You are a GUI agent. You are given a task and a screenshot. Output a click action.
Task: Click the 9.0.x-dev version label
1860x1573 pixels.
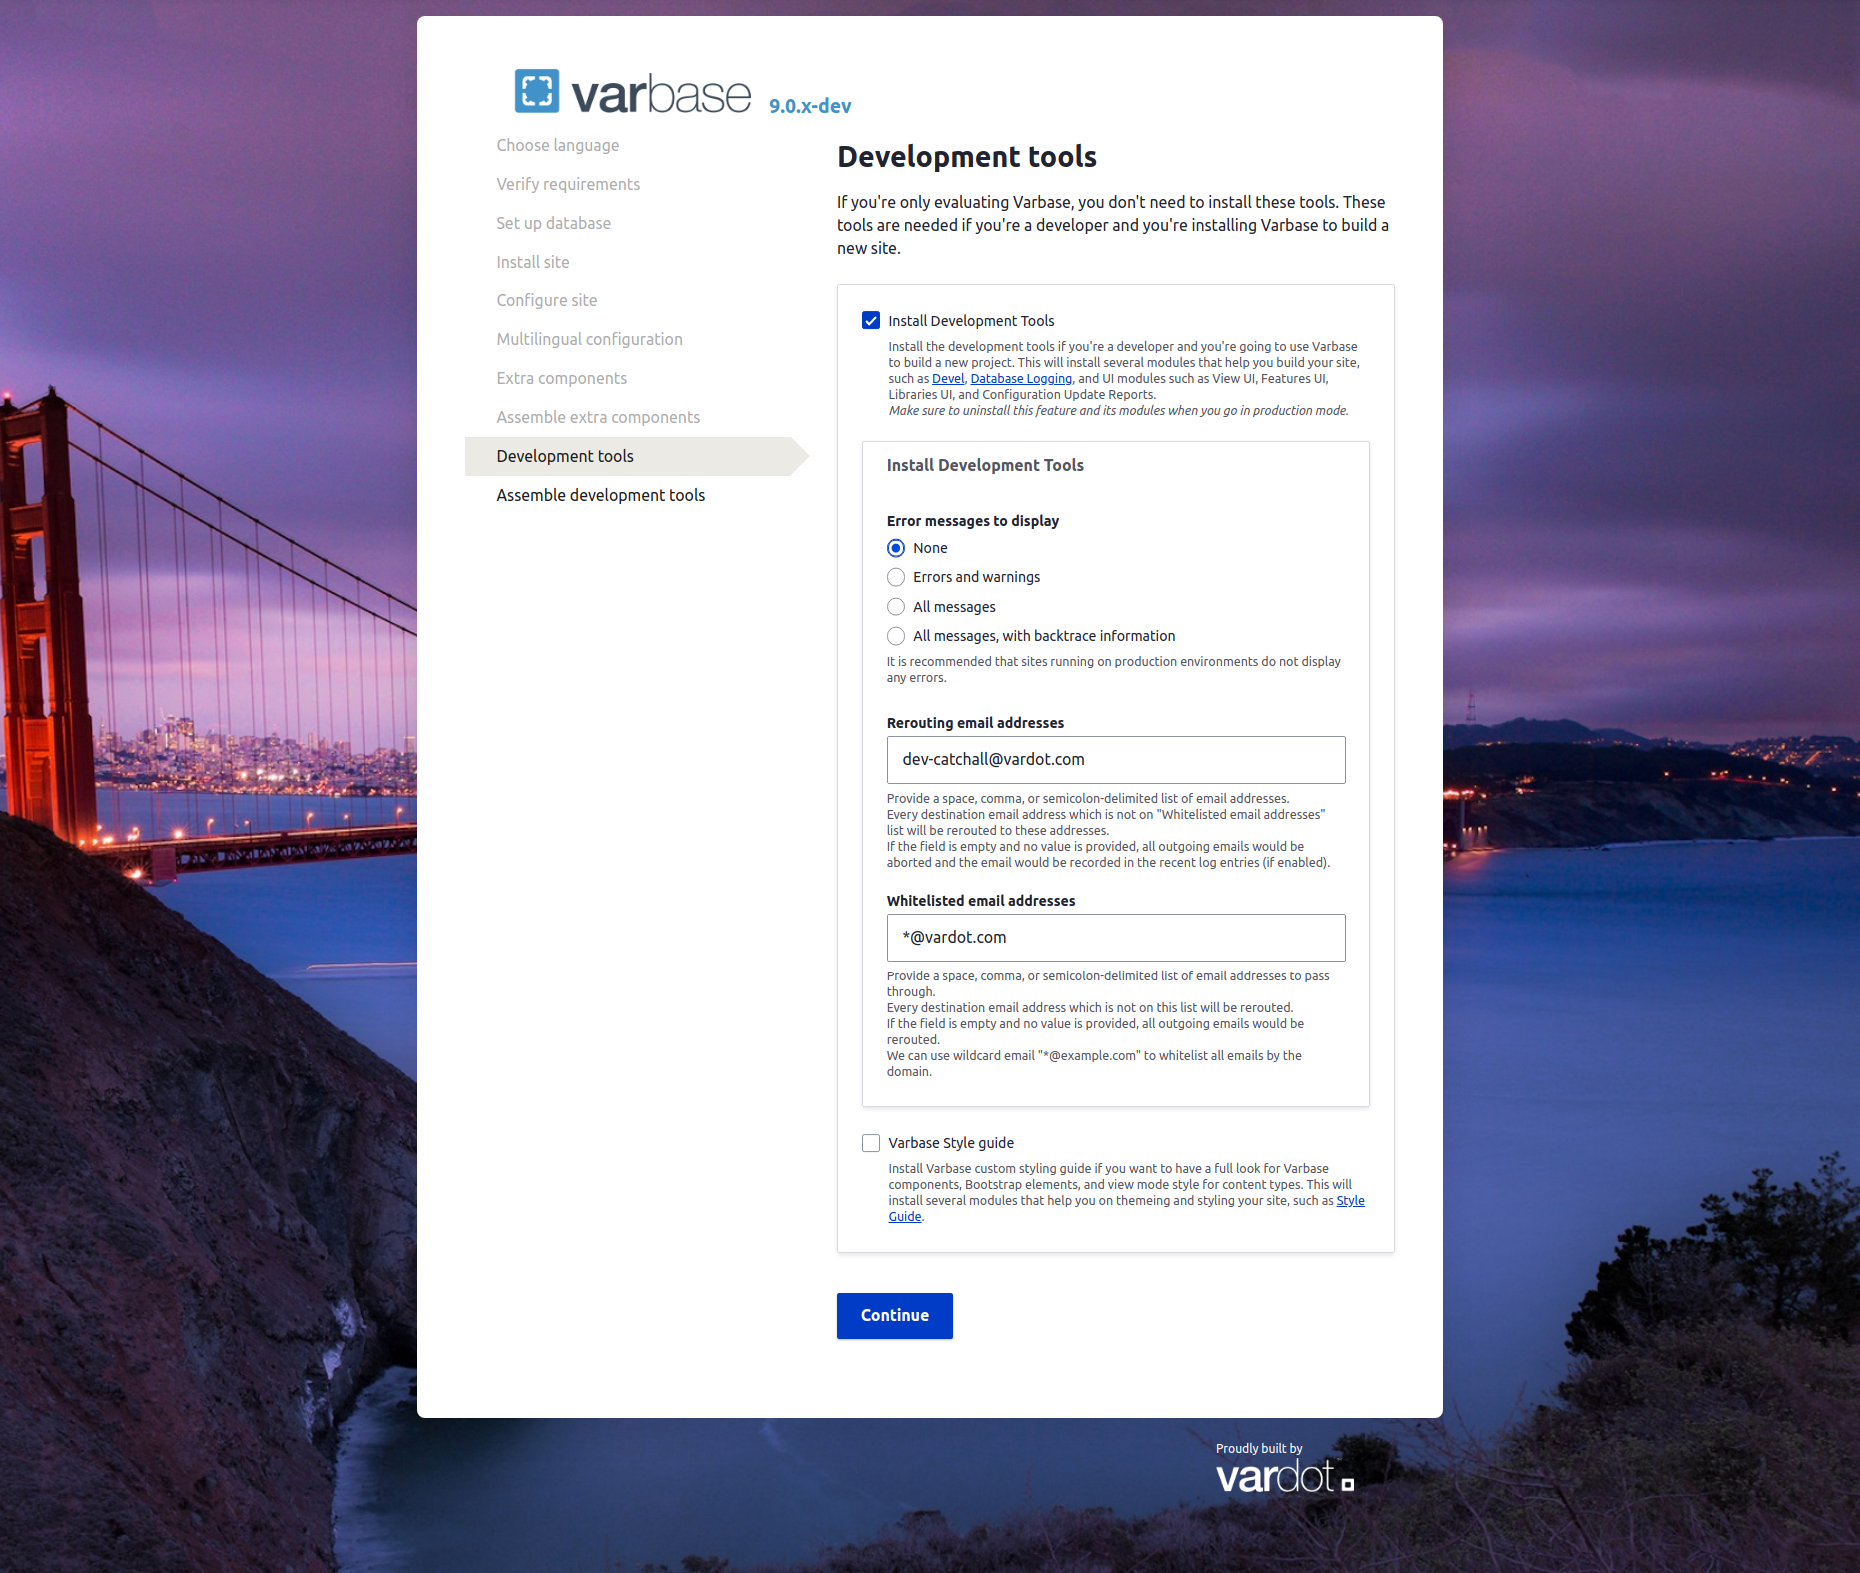[x=810, y=106]
